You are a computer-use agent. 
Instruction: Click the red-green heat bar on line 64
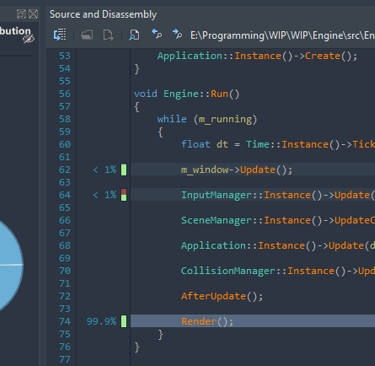tap(124, 195)
